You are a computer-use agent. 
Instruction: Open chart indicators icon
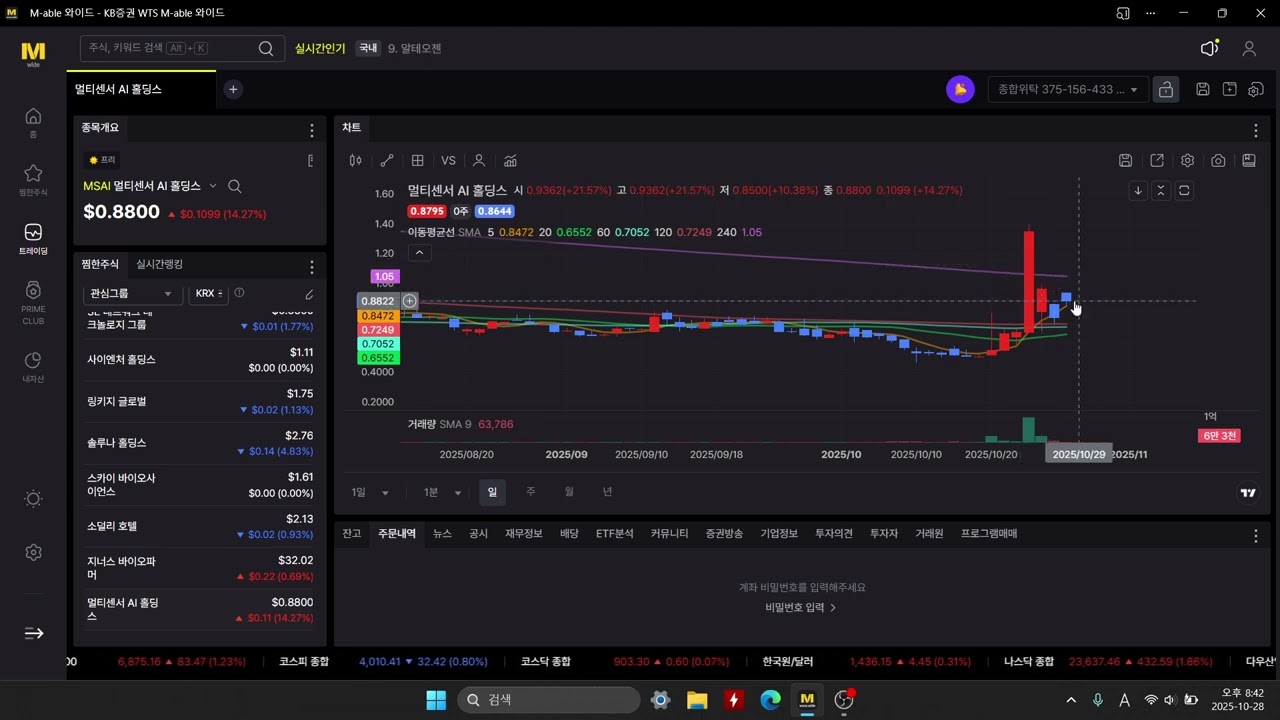(510, 160)
